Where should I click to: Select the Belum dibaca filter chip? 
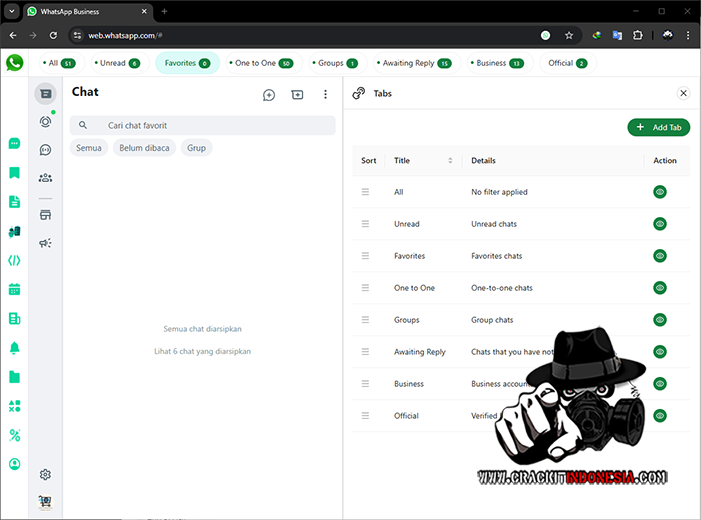(x=146, y=148)
